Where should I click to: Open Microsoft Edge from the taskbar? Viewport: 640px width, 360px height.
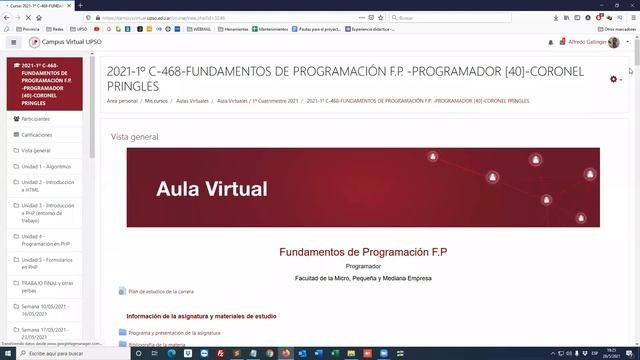[x=171, y=353]
